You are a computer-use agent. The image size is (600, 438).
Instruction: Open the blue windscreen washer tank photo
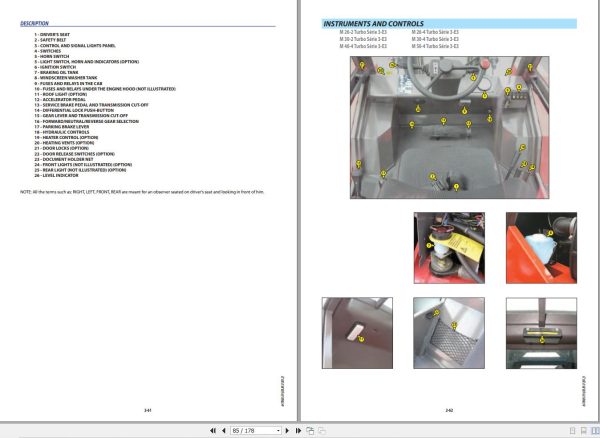click(541, 248)
